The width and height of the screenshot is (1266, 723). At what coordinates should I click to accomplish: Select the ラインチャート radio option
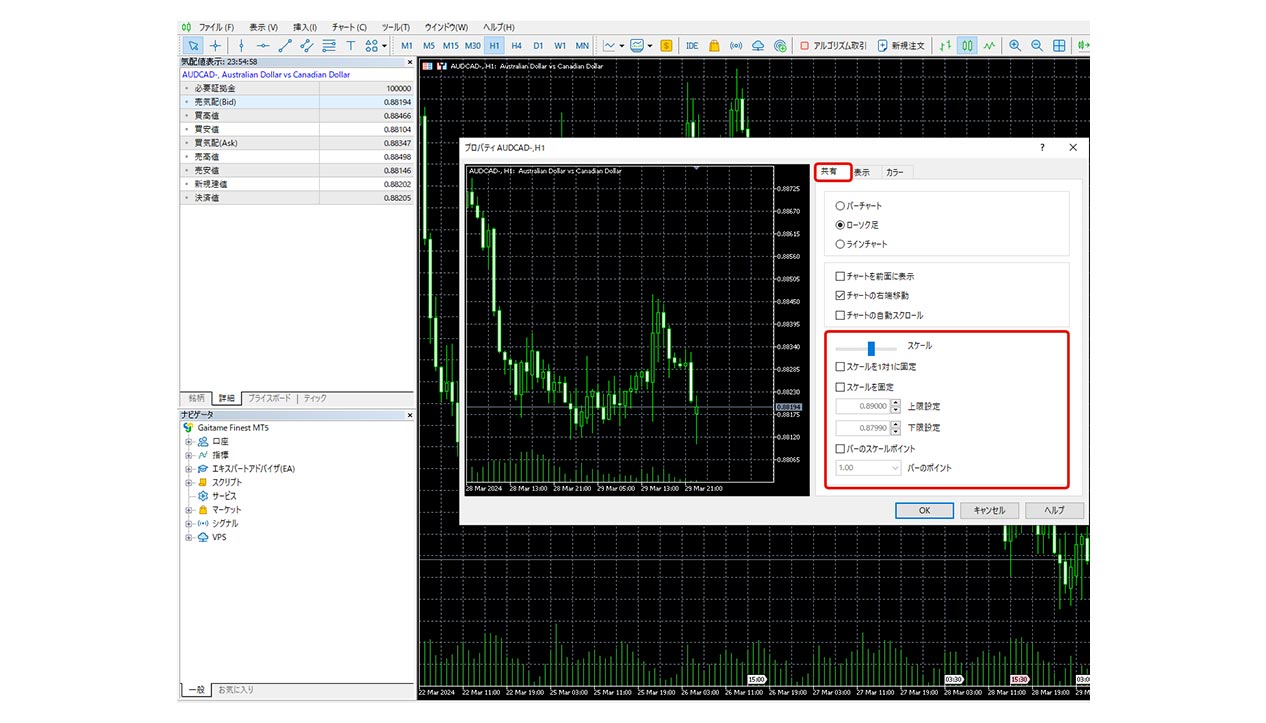[861, 244]
